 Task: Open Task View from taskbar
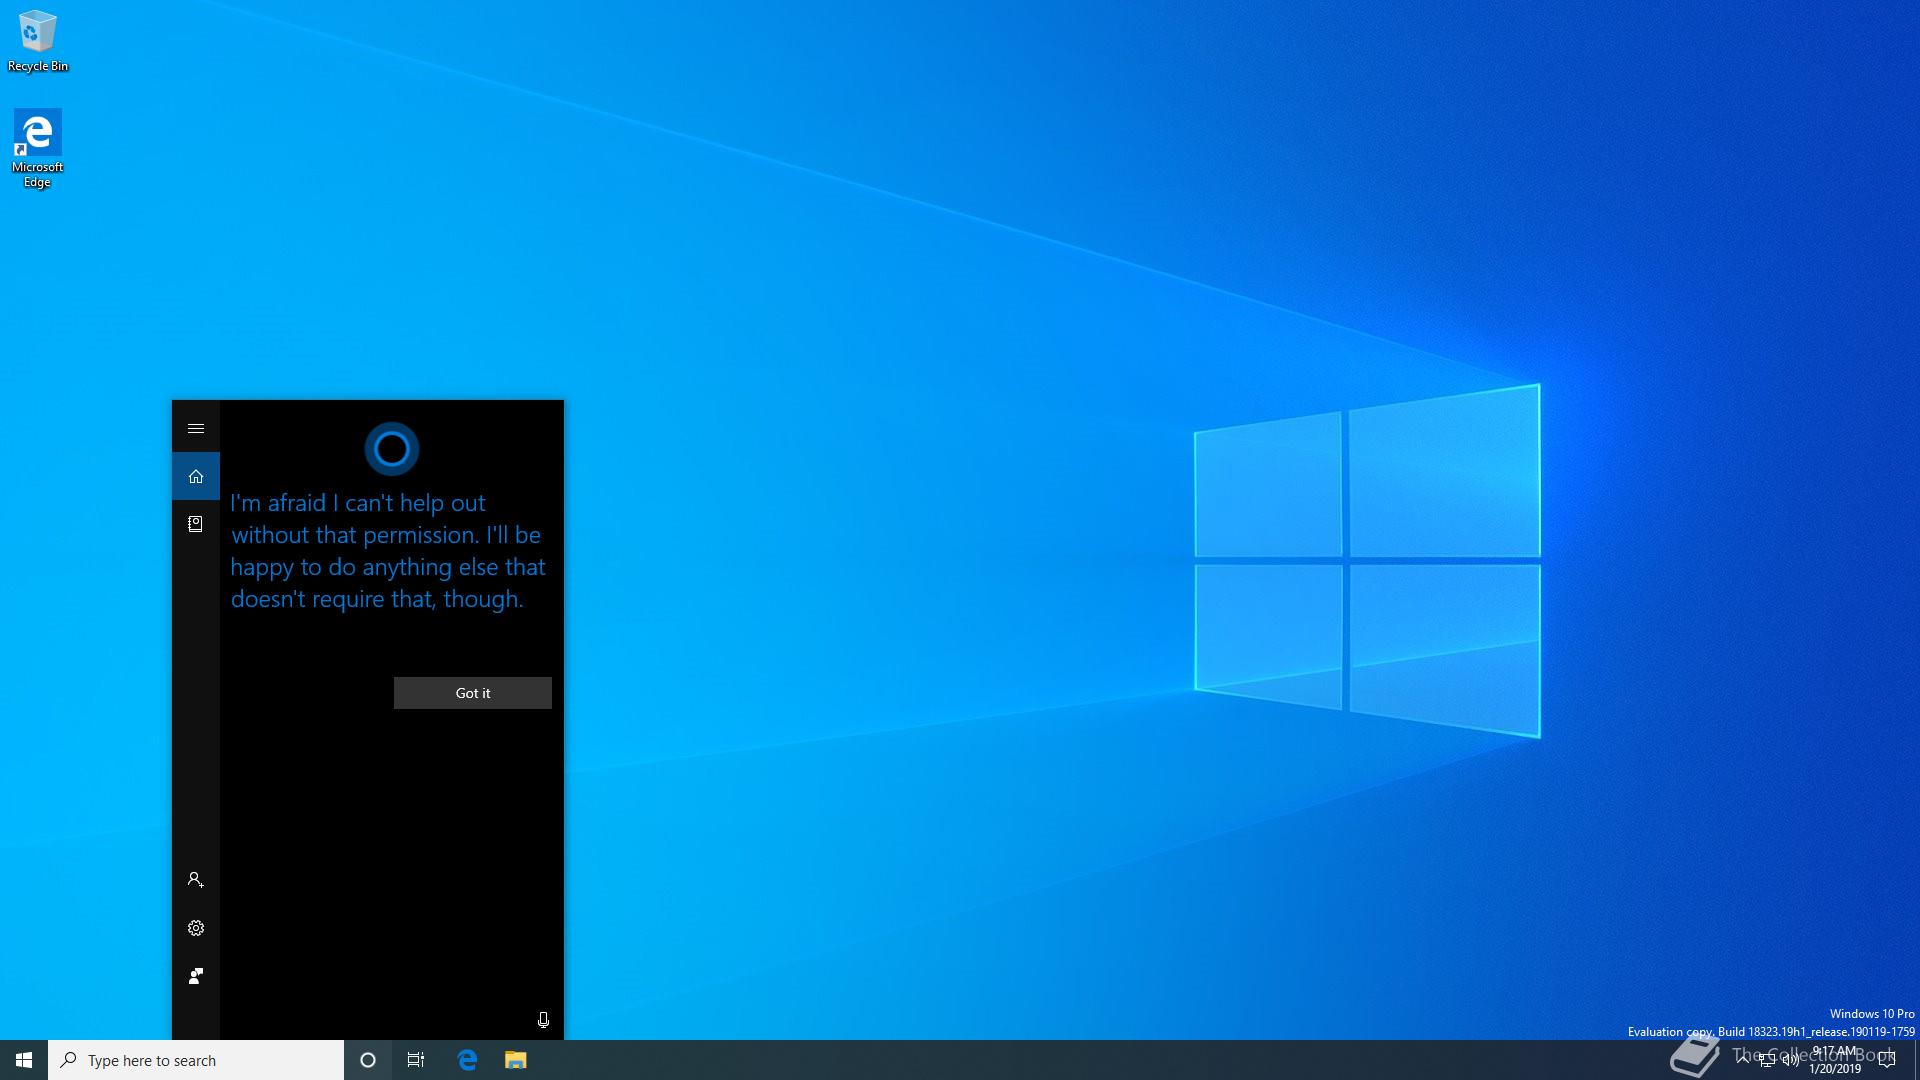point(416,1060)
